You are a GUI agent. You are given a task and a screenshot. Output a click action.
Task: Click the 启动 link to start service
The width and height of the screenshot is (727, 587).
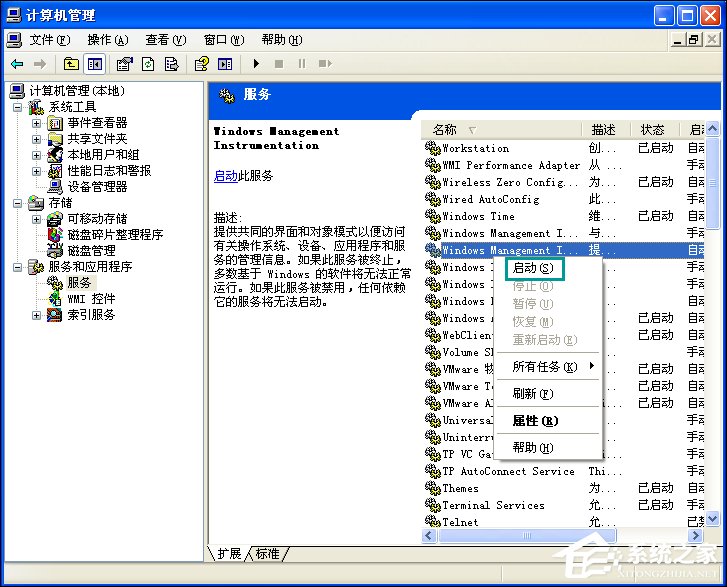225,176
